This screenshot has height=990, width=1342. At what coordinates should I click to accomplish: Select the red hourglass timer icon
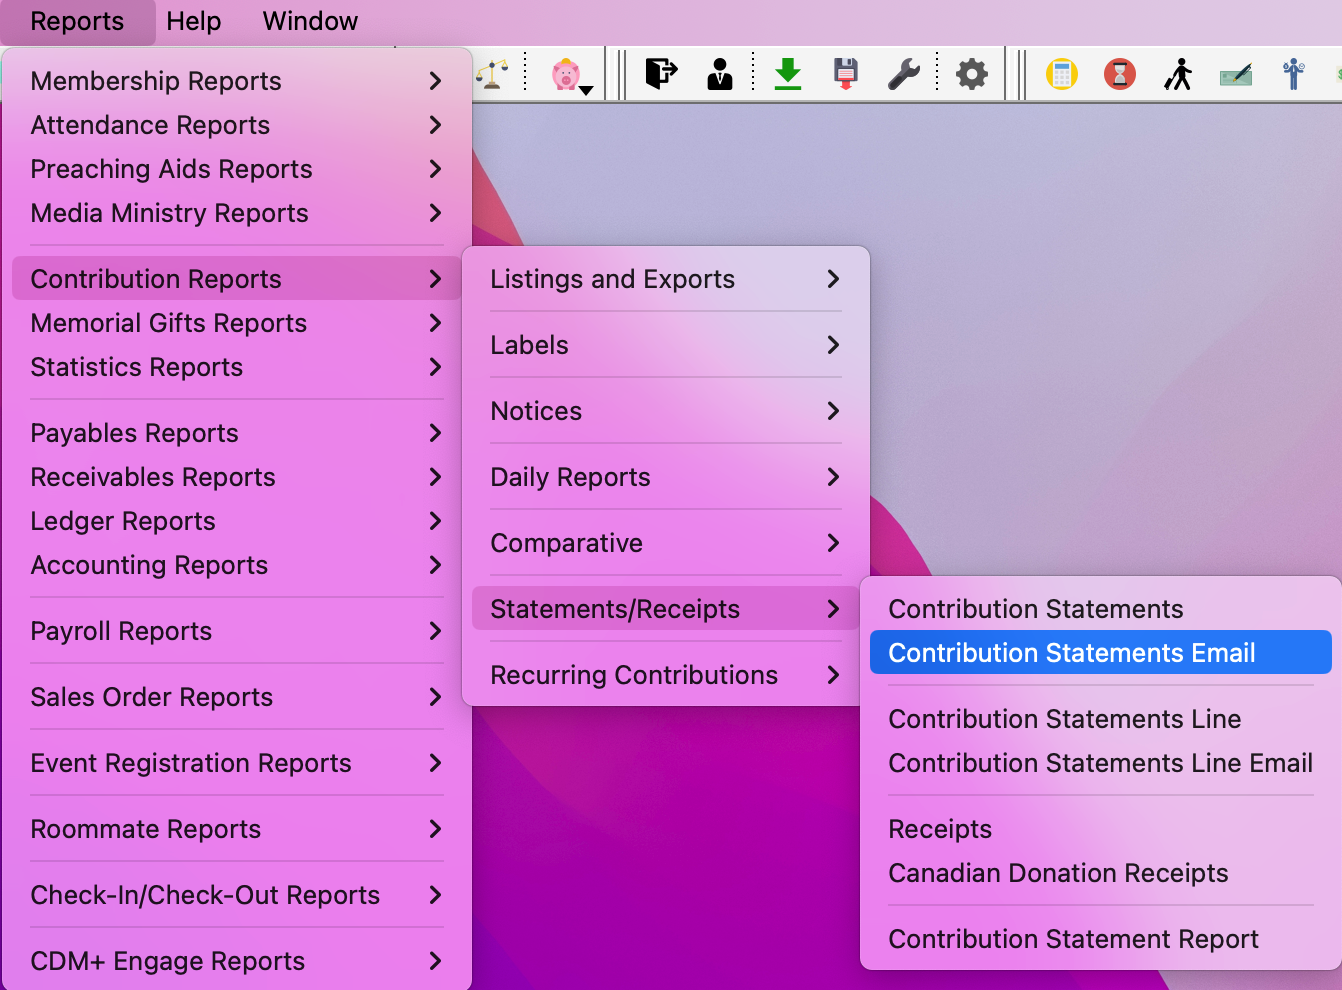(1119, 73)
